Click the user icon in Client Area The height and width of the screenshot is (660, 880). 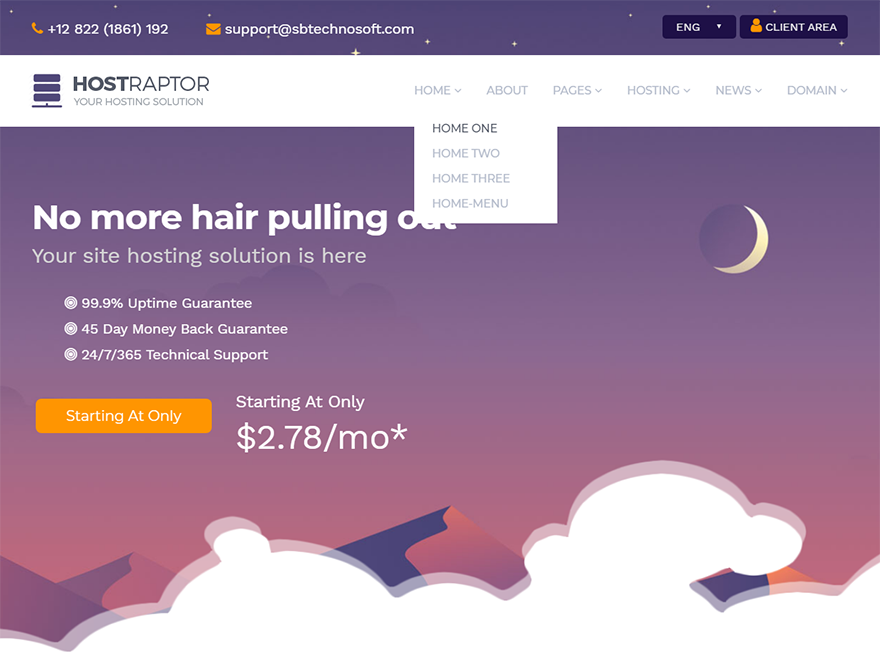pyautogui.click(x=756, y=26)
